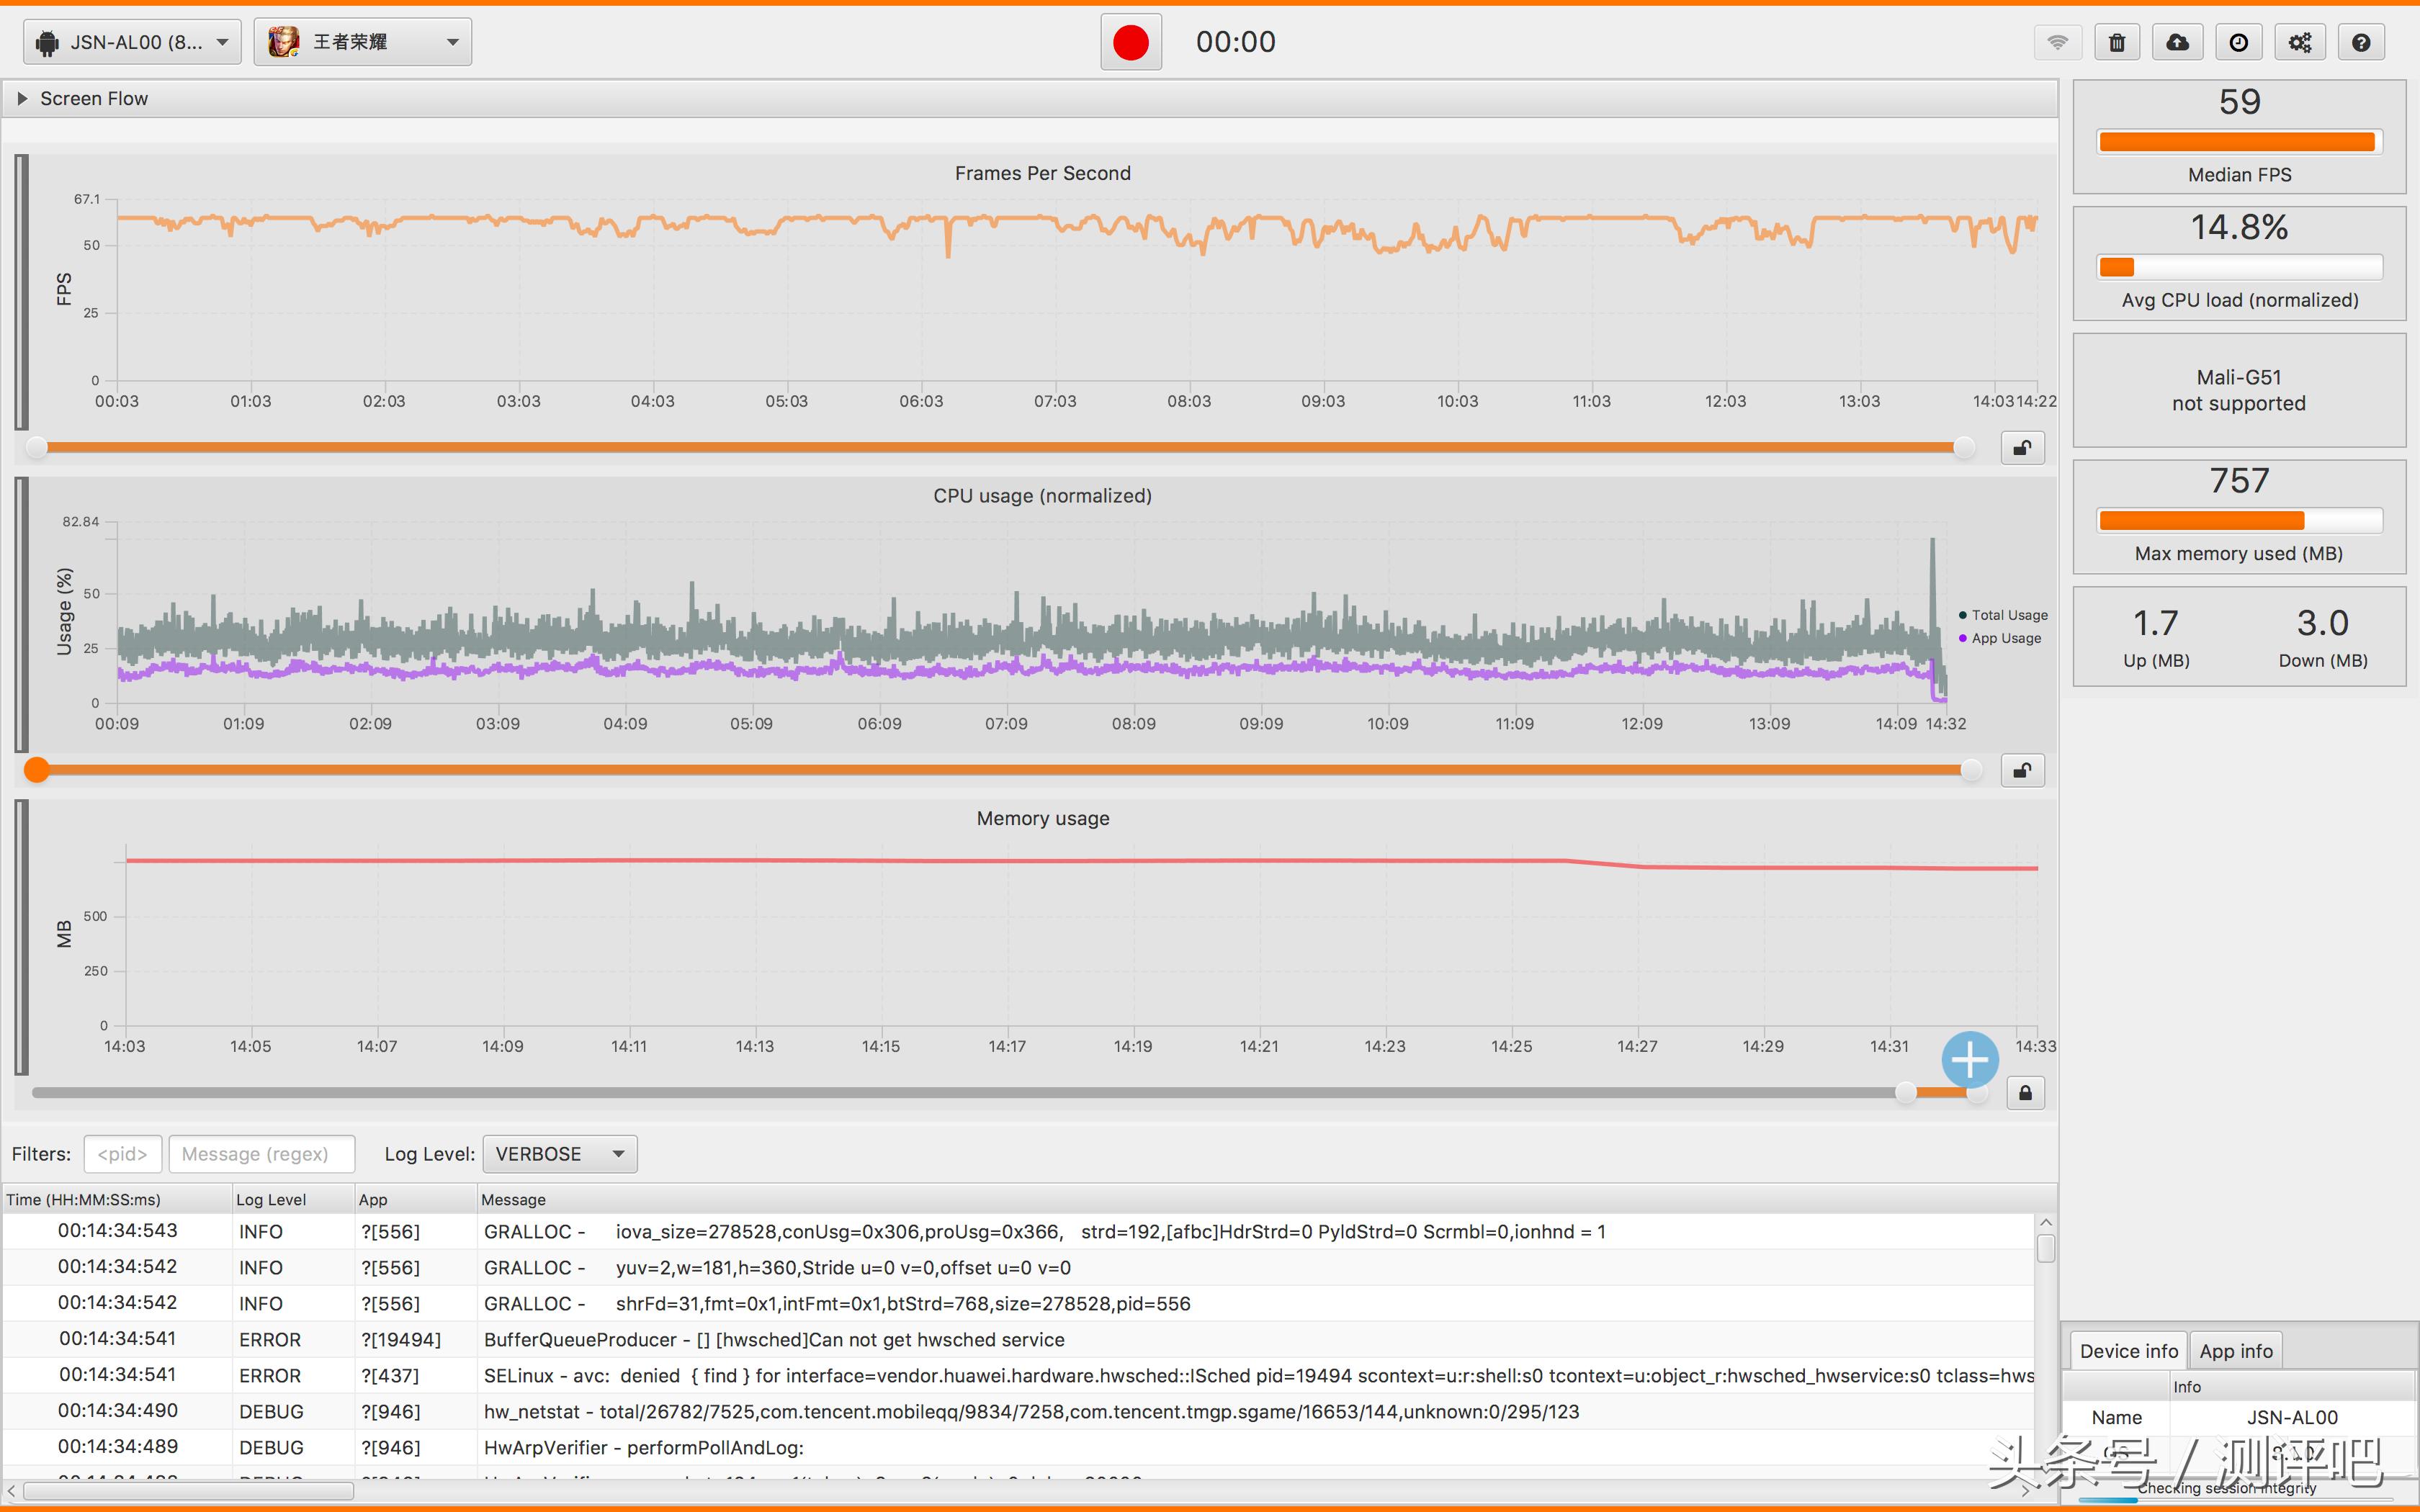This screenshot has height=1512, width=2420.
Task: Open the settings gears icon
Action: coord(2300,42)
